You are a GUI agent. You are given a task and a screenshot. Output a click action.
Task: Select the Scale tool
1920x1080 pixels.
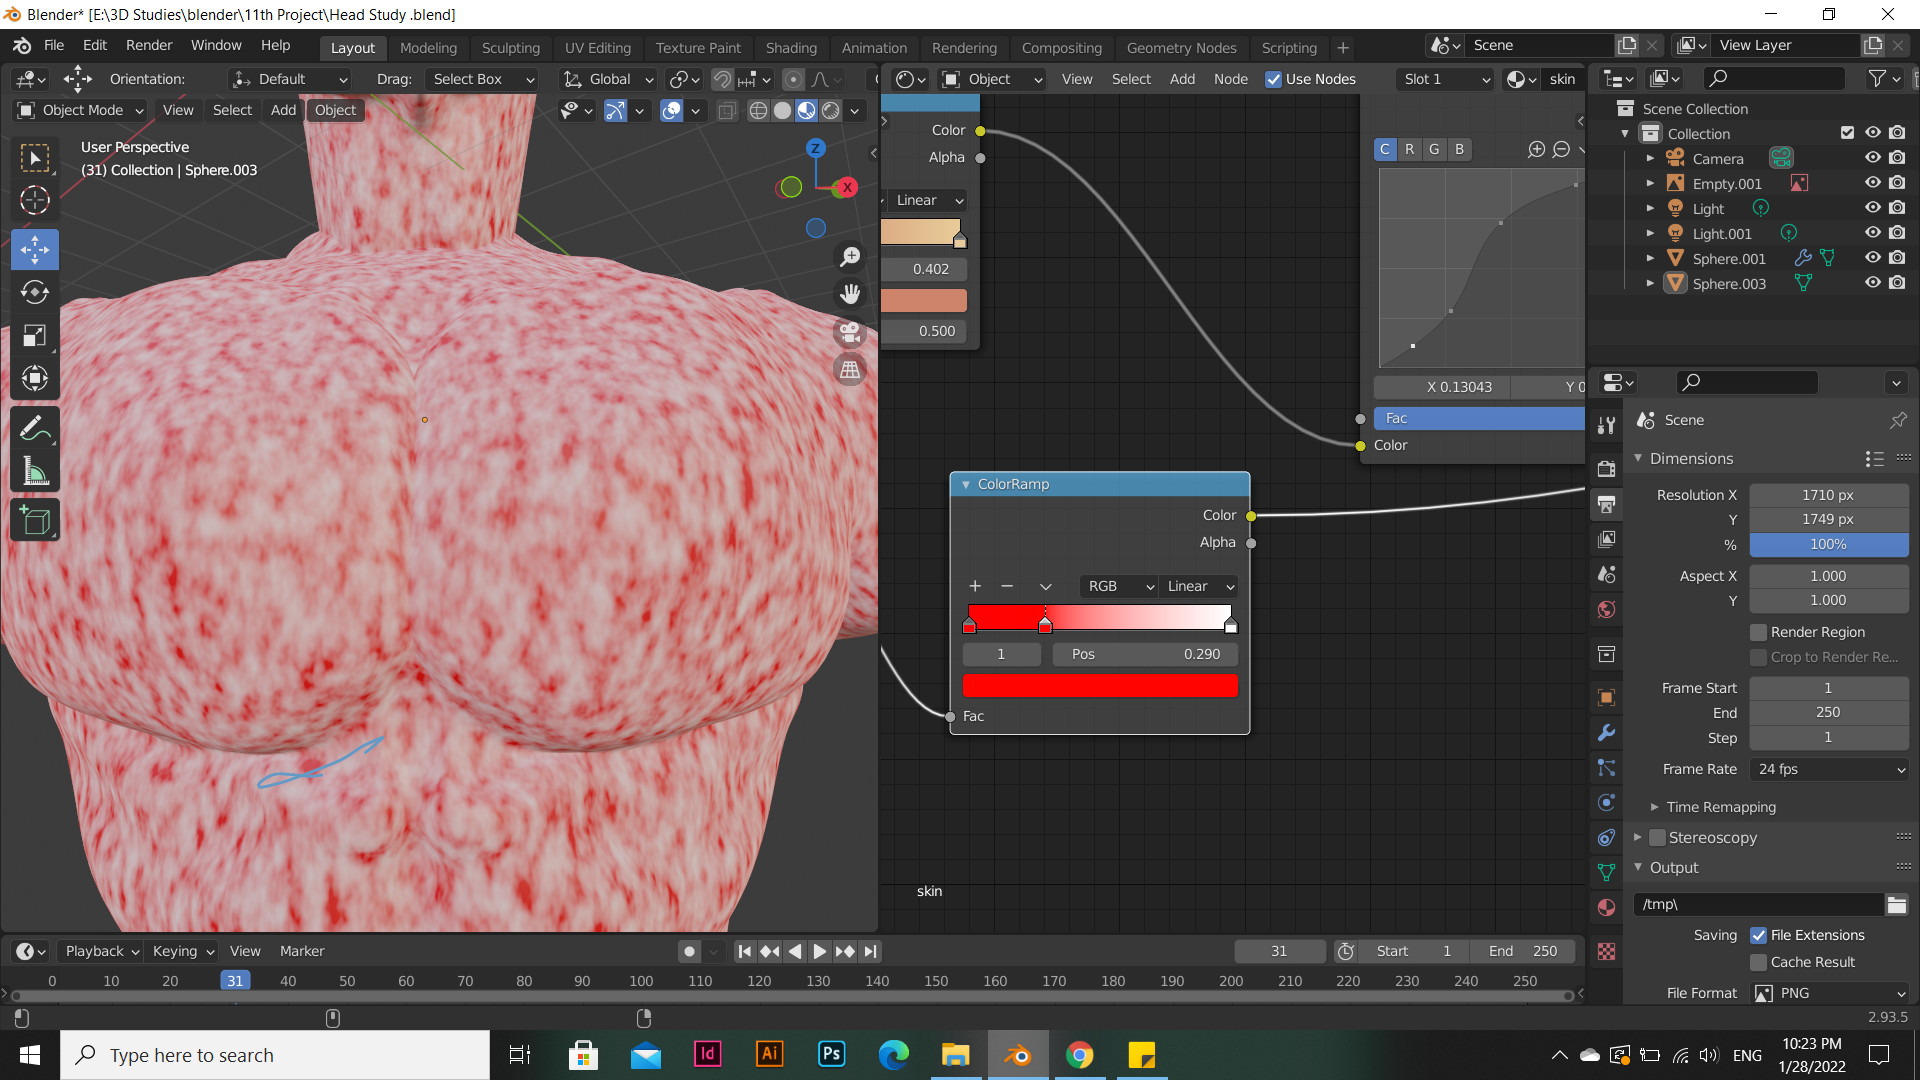pyautogui.click(x=35, y=335)
